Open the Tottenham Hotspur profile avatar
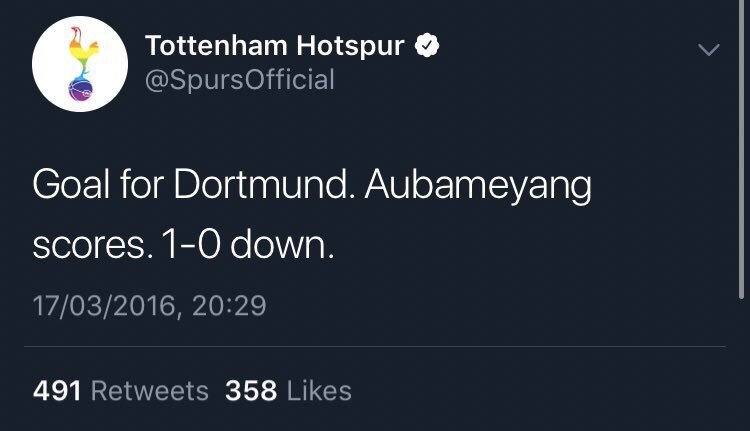This screenshot has width=750, height=431. (x=79, y=63)
